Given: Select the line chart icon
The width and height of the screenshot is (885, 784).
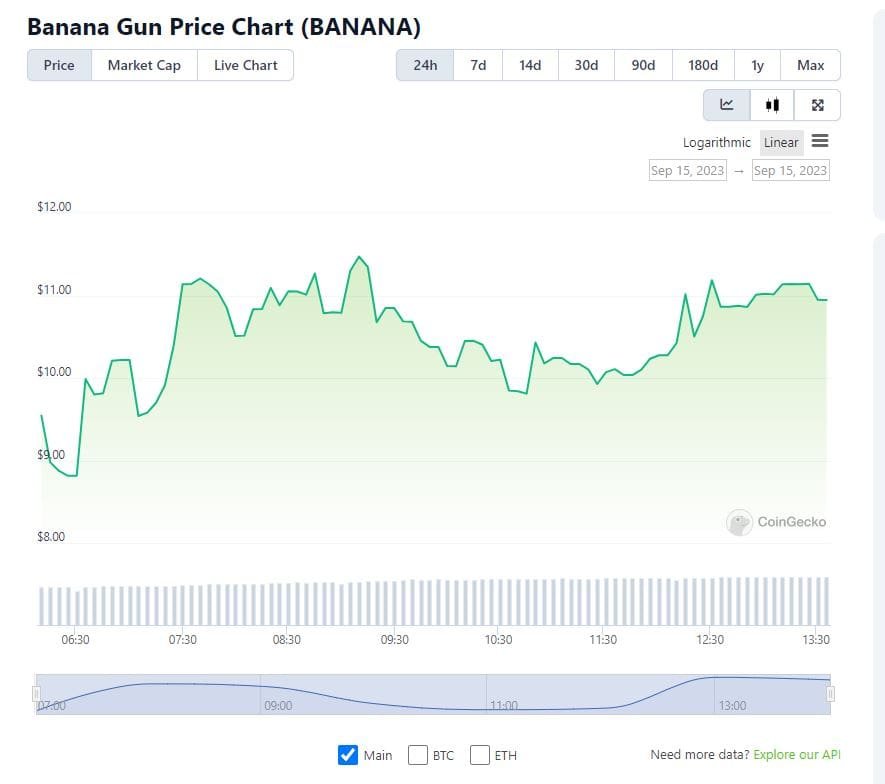Looking at the screenshot, I should (726, 104).
